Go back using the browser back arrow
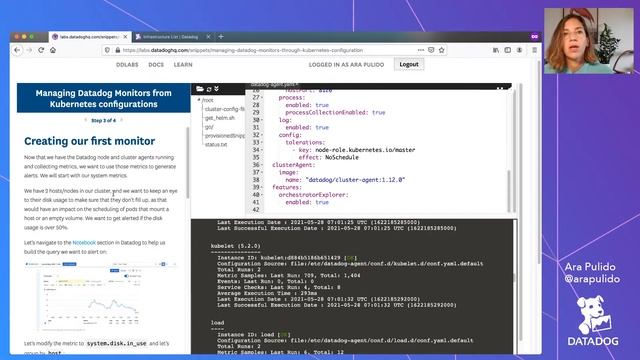This screenshot has width=640, height=360. click(17, 50)
